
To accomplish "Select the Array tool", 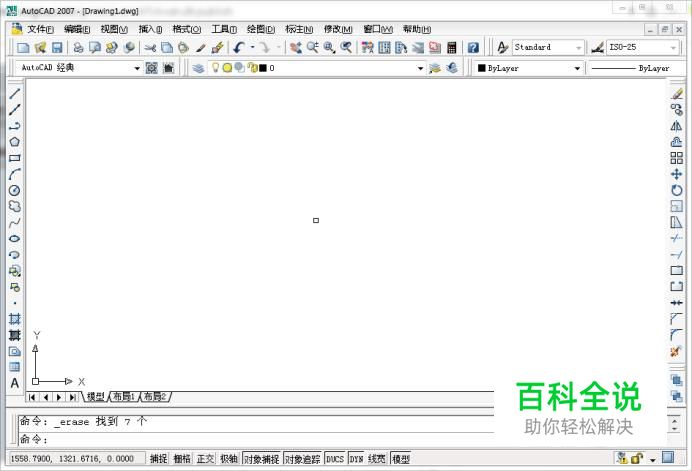I will [x=677, y=158].
